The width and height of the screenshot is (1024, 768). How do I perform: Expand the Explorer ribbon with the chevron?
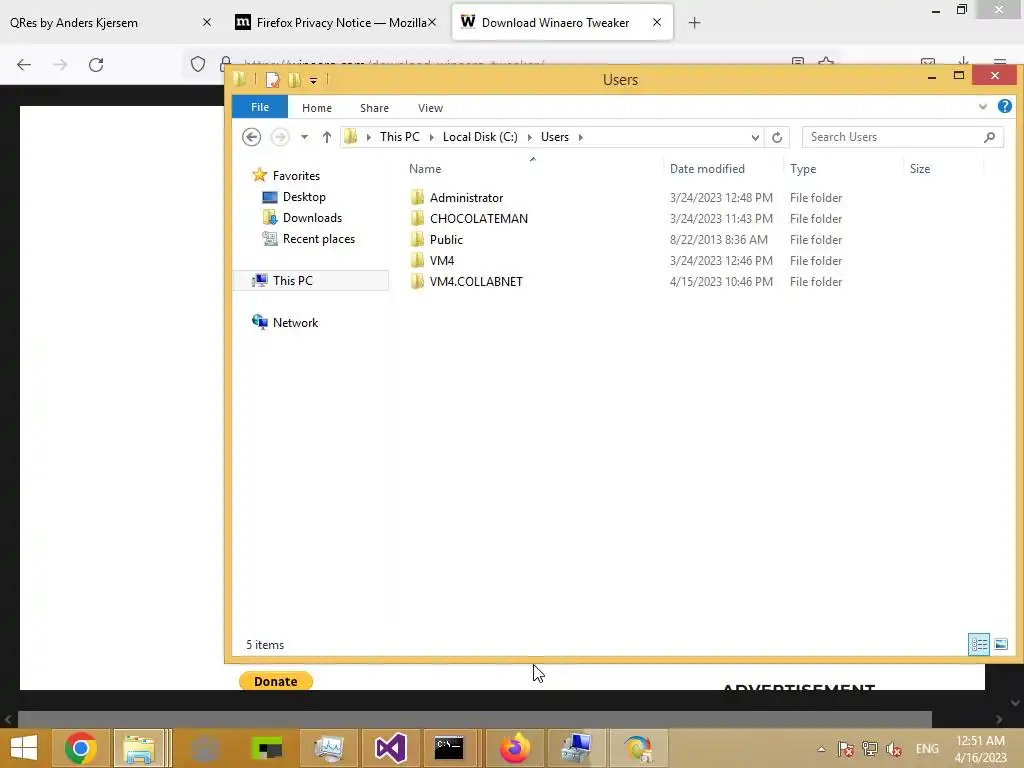[x=983, y=106]
